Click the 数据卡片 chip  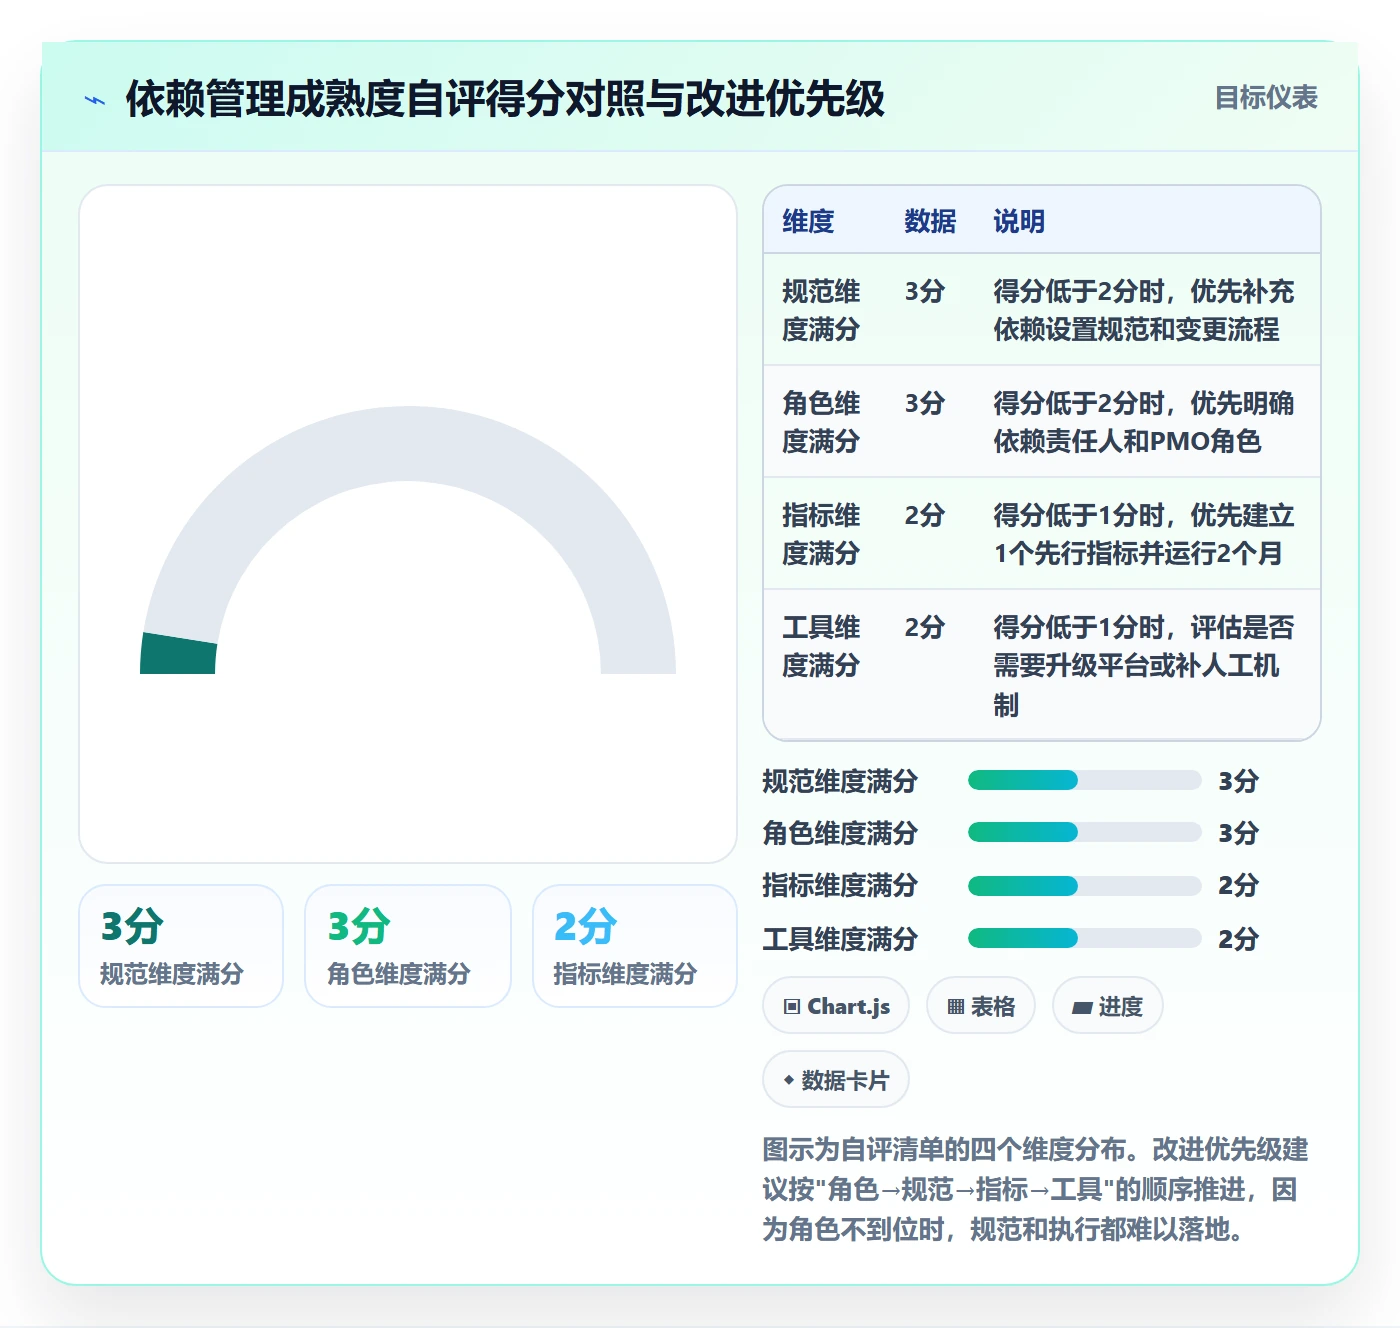(x=836, y=1080)
